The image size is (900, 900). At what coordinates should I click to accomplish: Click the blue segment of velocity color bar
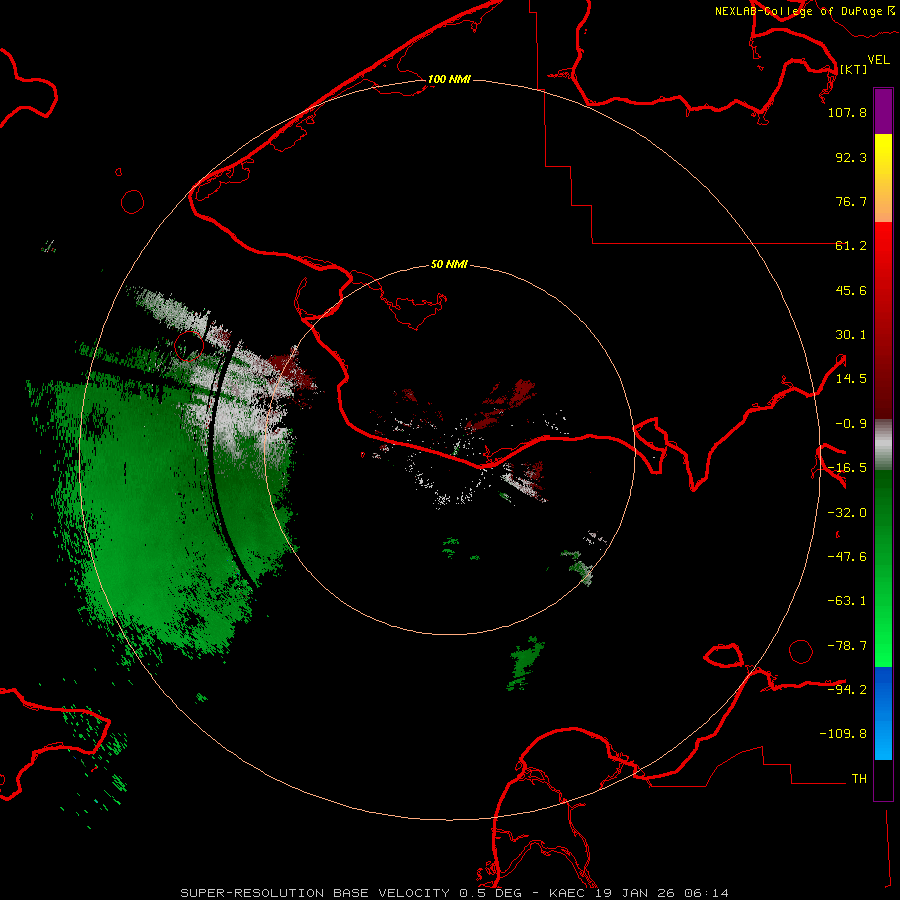tap(883, 713)
